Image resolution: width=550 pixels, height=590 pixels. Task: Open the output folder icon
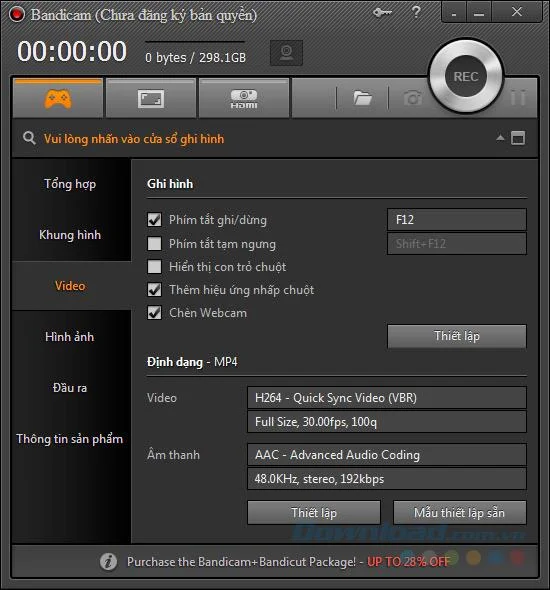362,99
